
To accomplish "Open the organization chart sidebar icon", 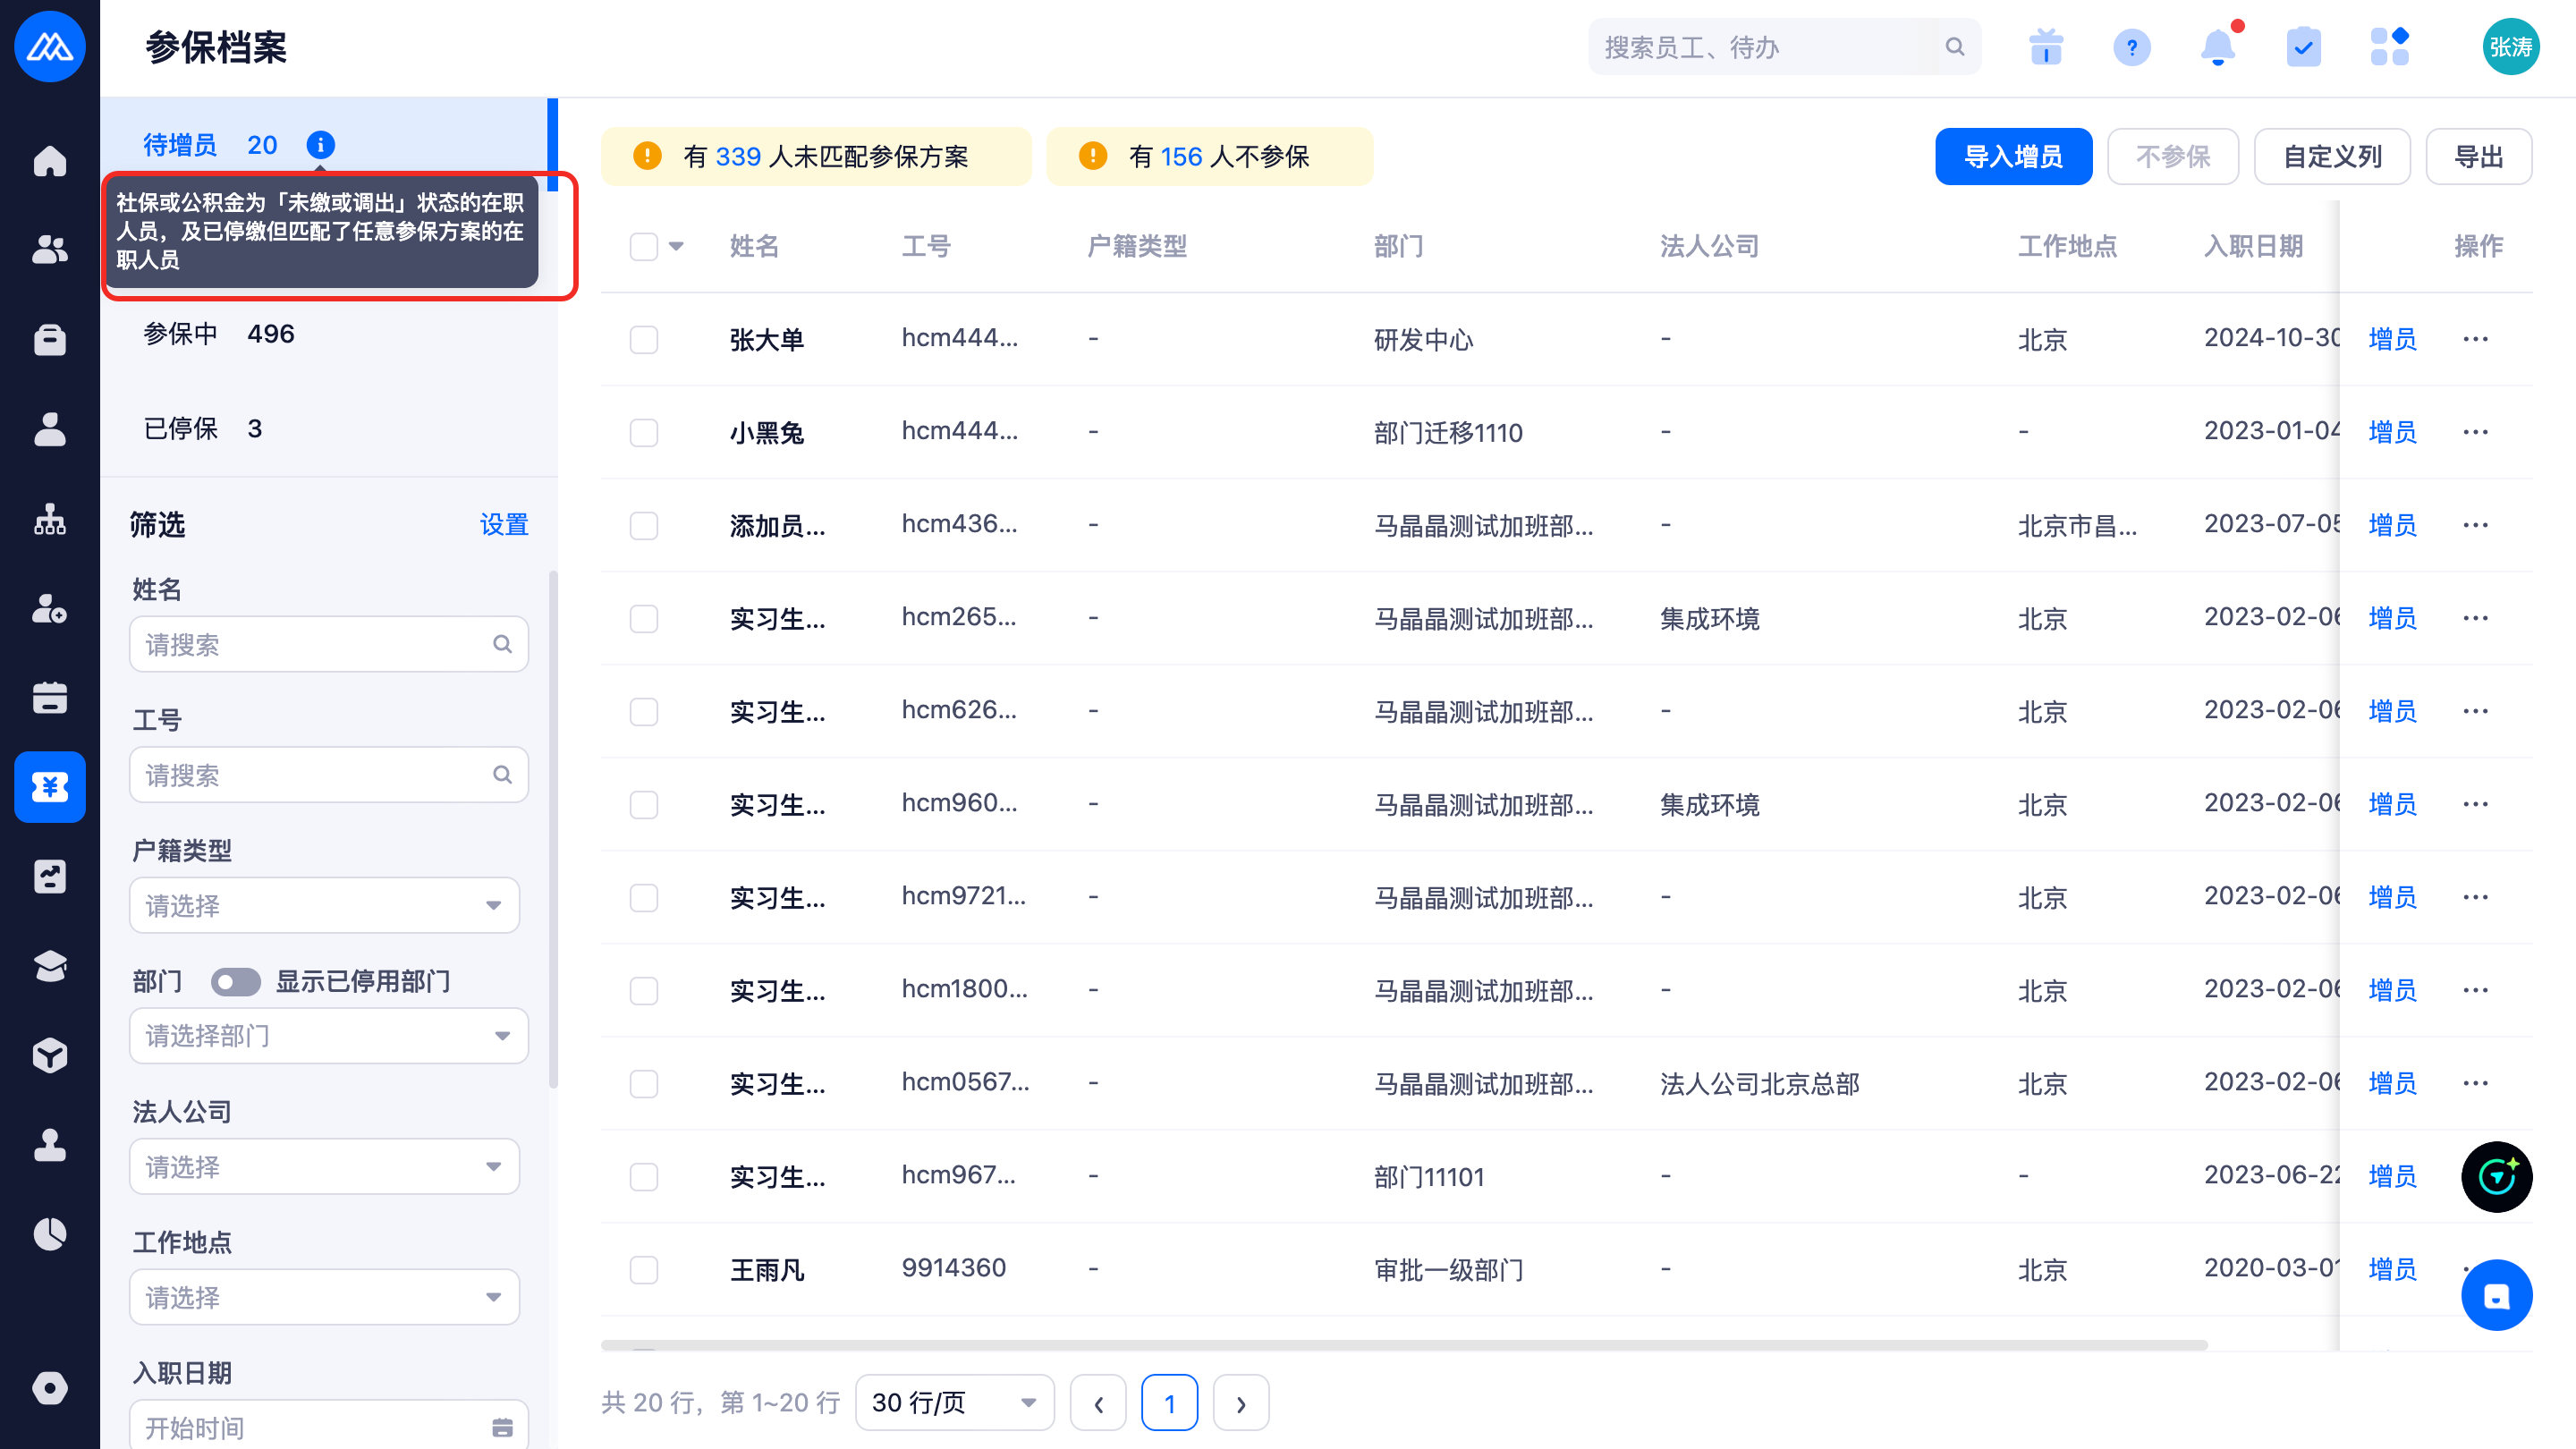I will click(x=49, y=519).
